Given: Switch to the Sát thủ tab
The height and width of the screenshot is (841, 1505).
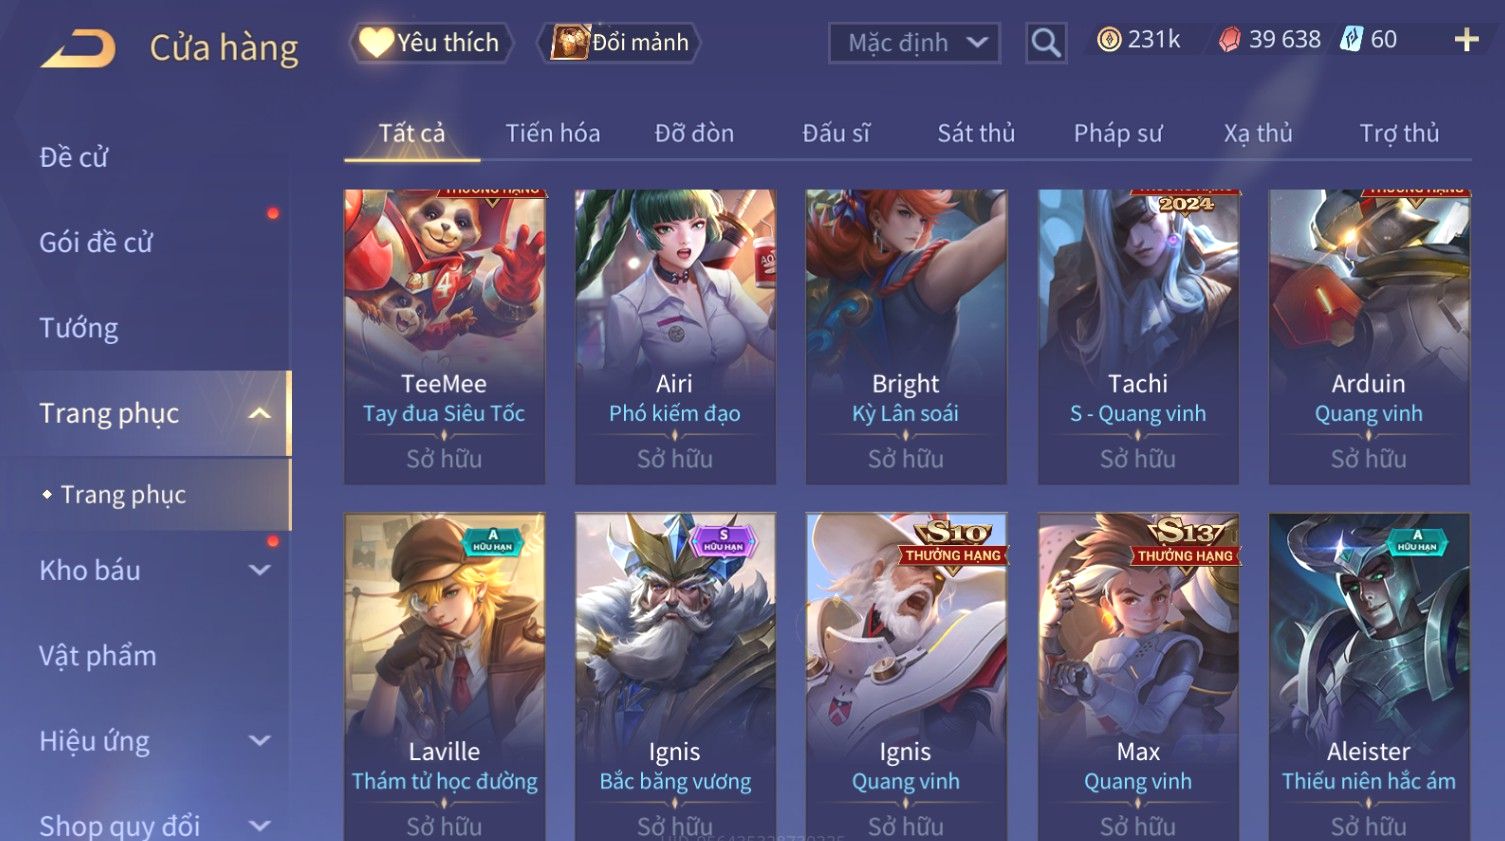Looking at the screenshot, I should coord(976,133).
